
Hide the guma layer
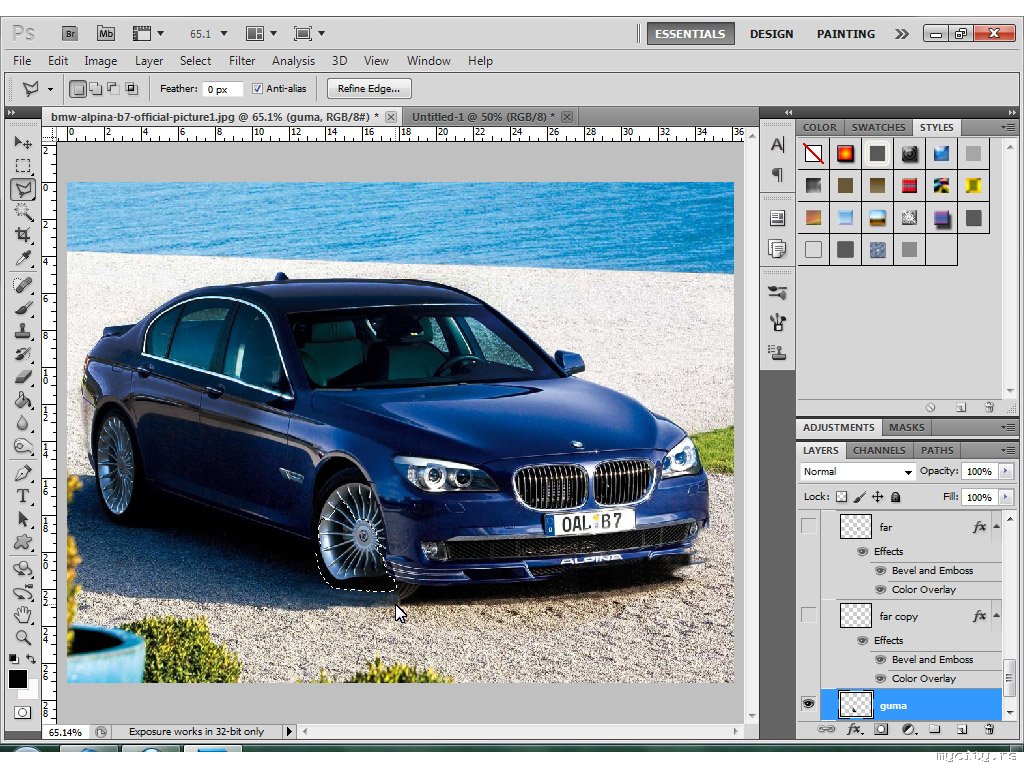[x=808, y=705]
